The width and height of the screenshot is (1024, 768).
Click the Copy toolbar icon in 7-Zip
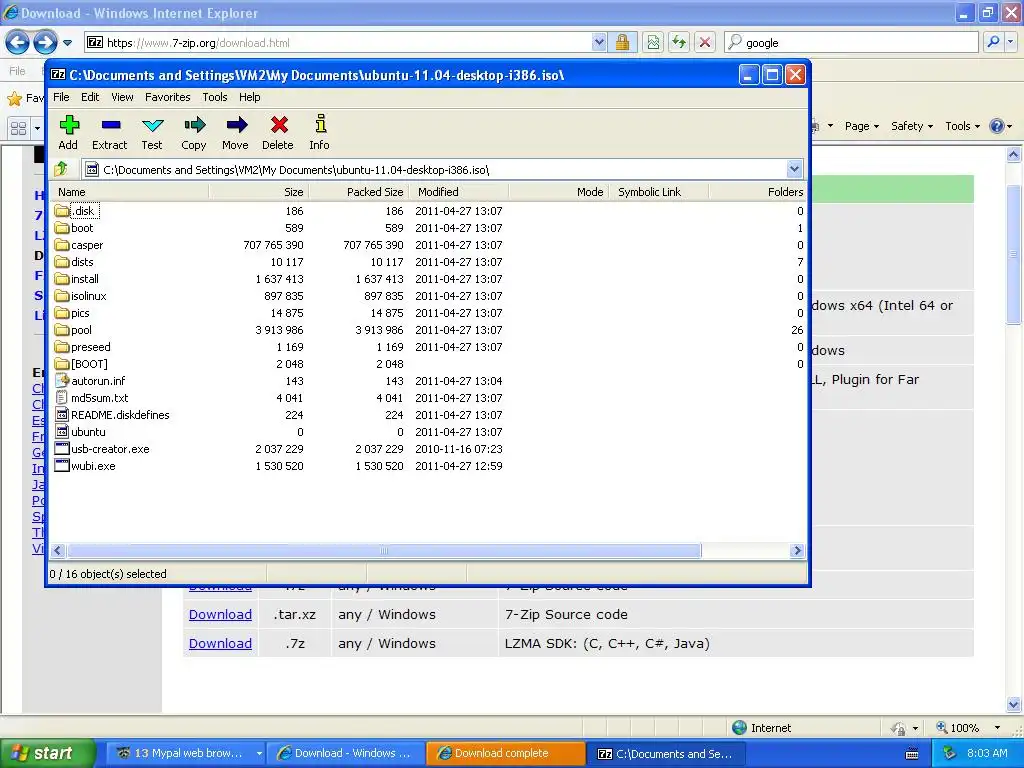pos(194,124)
